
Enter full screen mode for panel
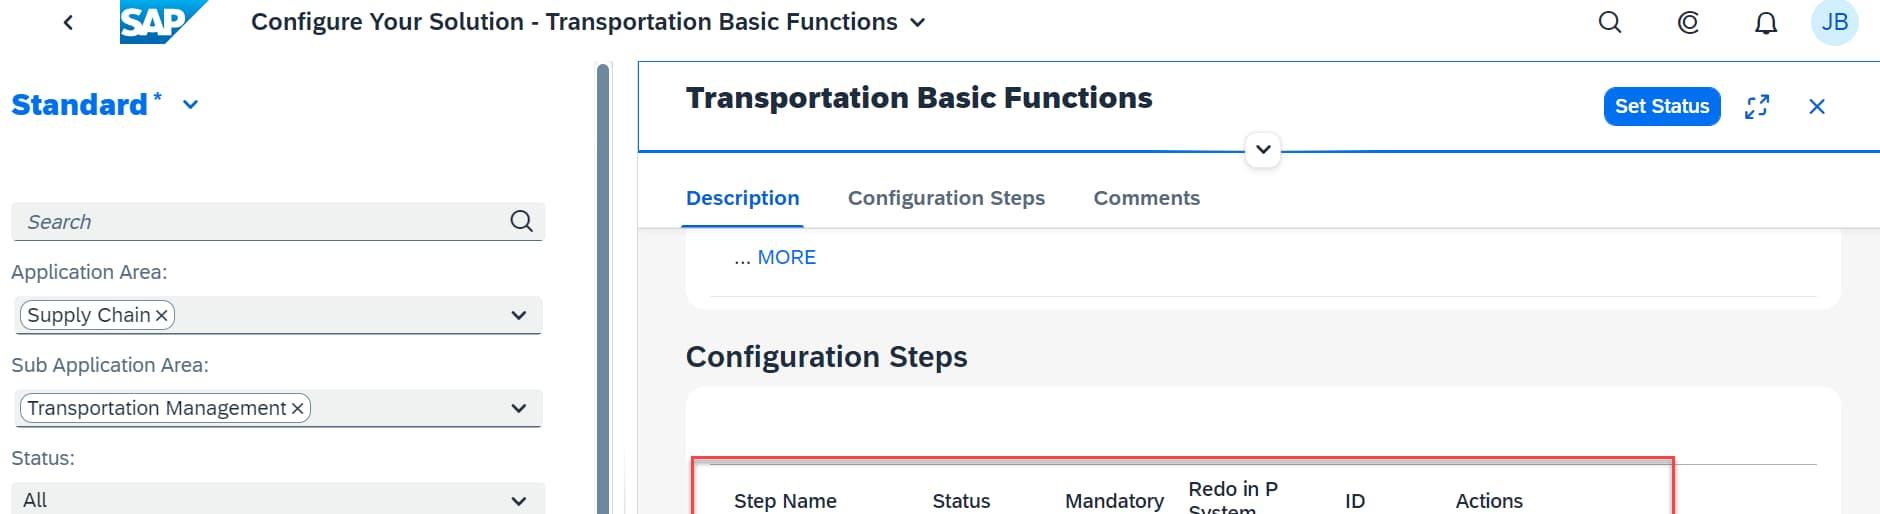[1757, 107]
